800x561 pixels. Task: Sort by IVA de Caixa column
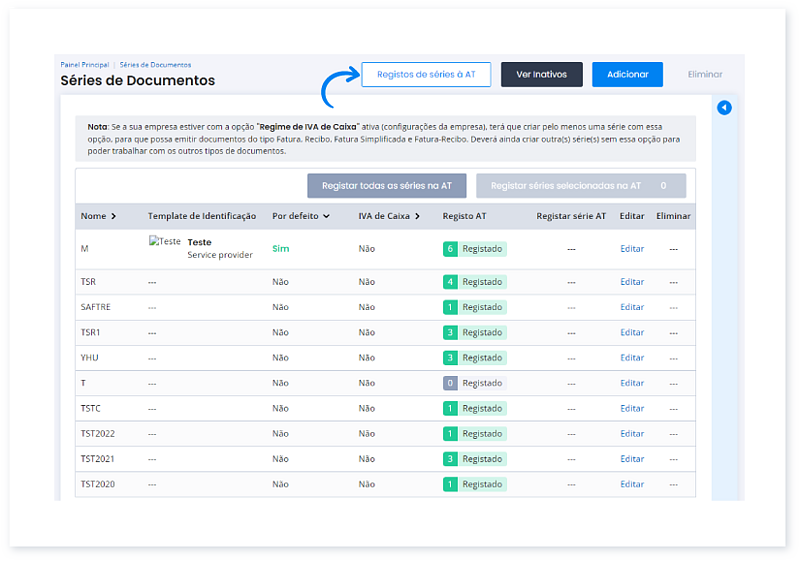(x=389, y=216)
